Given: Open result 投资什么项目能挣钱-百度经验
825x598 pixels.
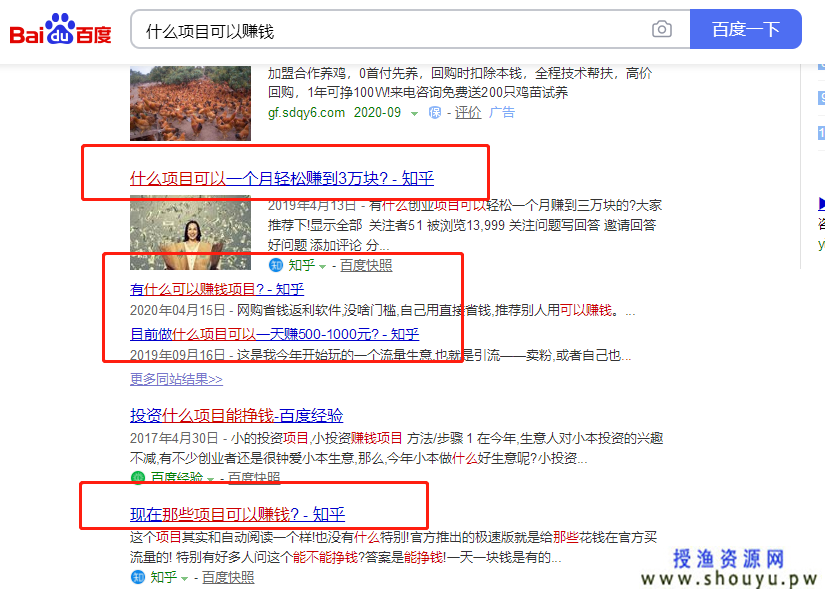Looking at the screenshot, I should coord(236,415).
